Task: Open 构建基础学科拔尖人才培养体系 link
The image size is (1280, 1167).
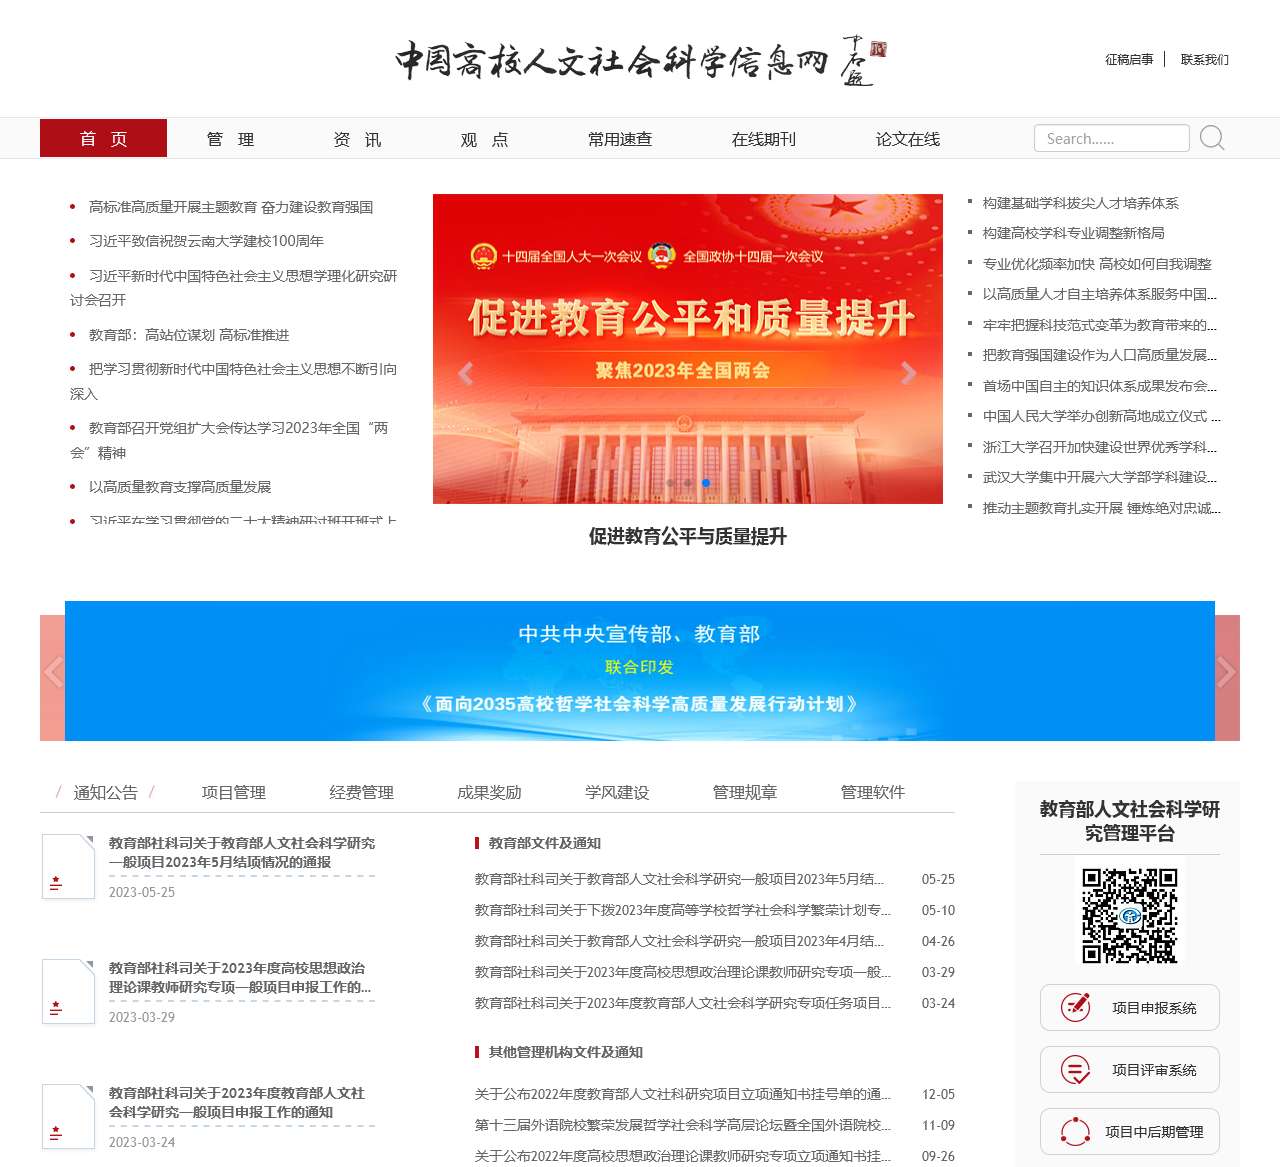Action: (x=1081, y=203)
